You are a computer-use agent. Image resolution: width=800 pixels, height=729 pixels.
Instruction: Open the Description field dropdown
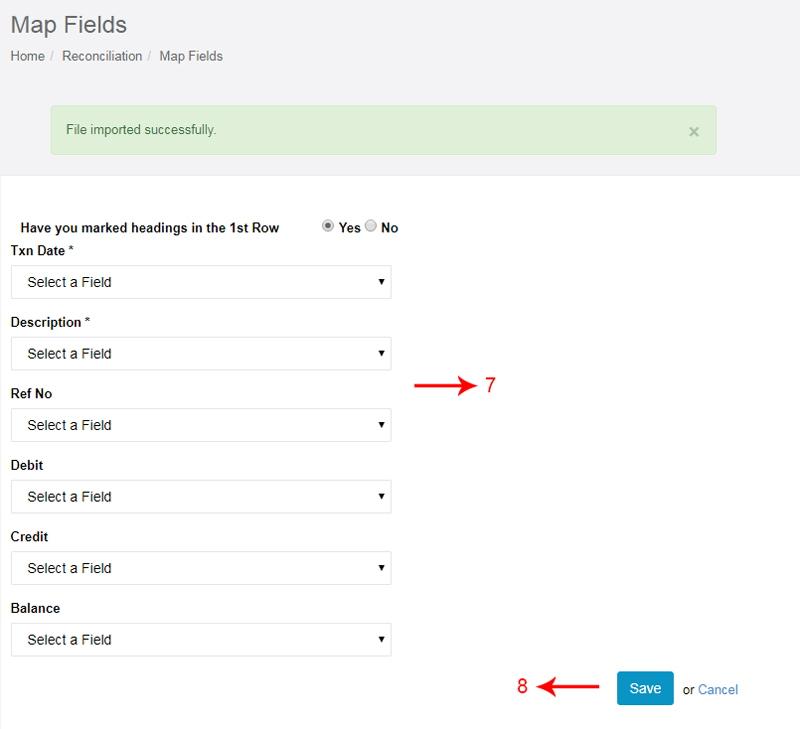tap(201, 354)
